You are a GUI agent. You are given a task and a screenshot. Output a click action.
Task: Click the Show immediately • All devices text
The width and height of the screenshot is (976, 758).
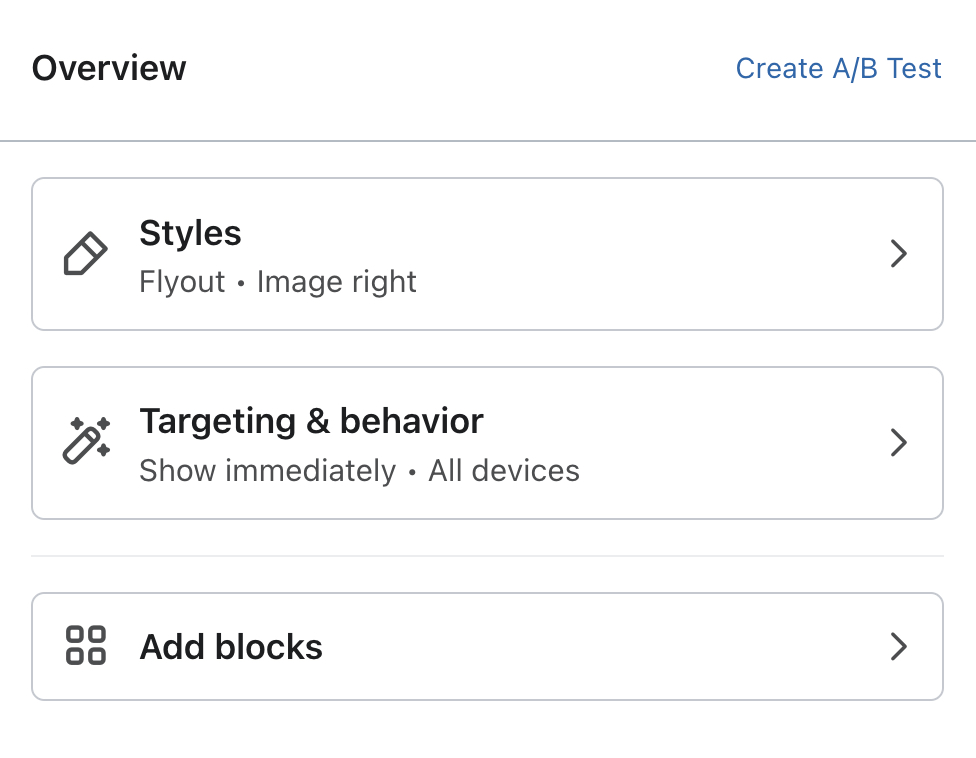tap(359, 470)
